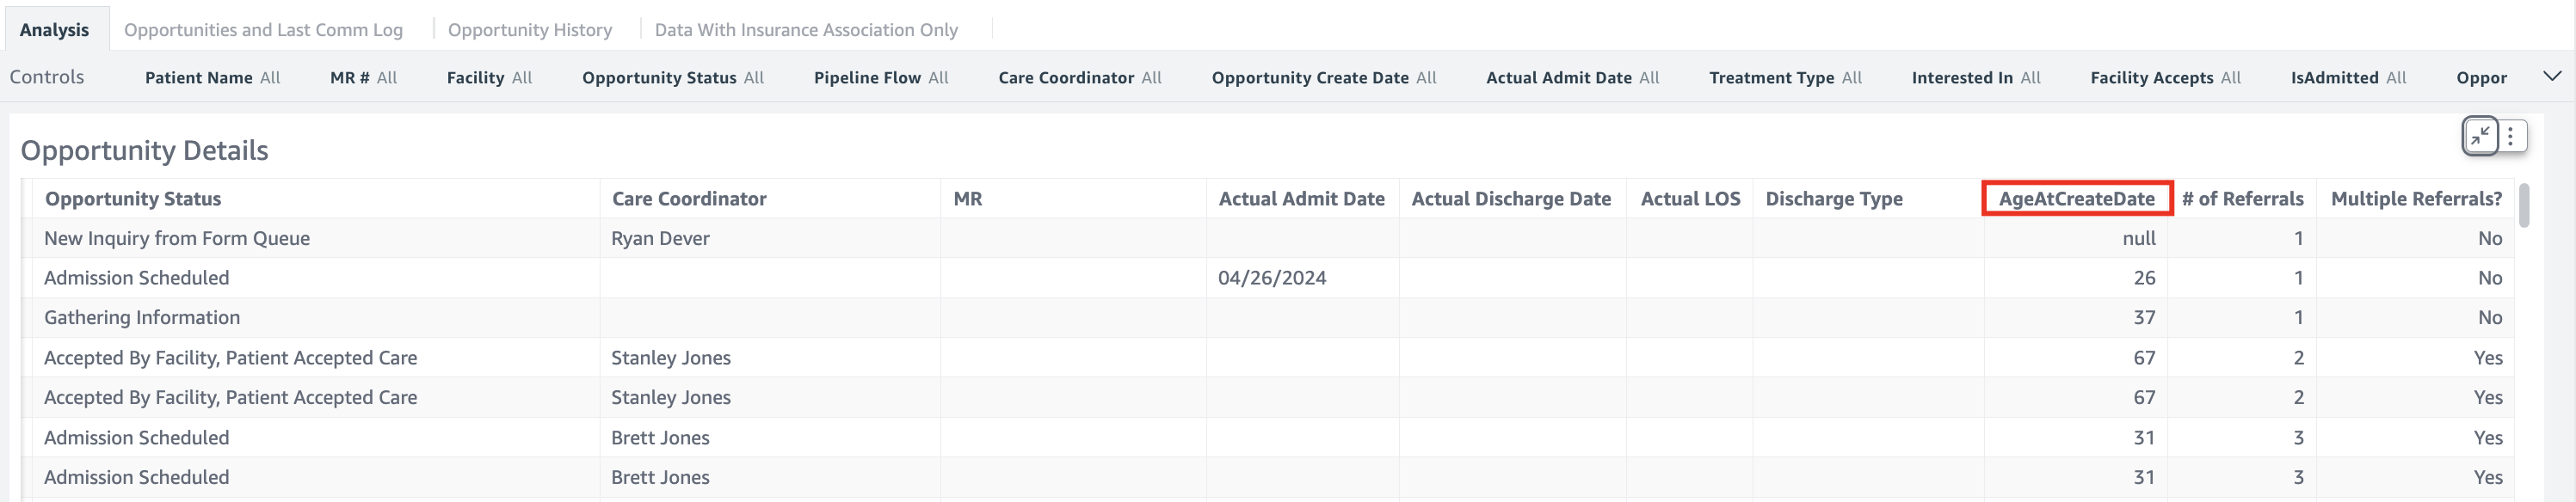Expand the Controls panel chevron
The width and height of the screenshot is (2576, 502).
(2551, 77)
